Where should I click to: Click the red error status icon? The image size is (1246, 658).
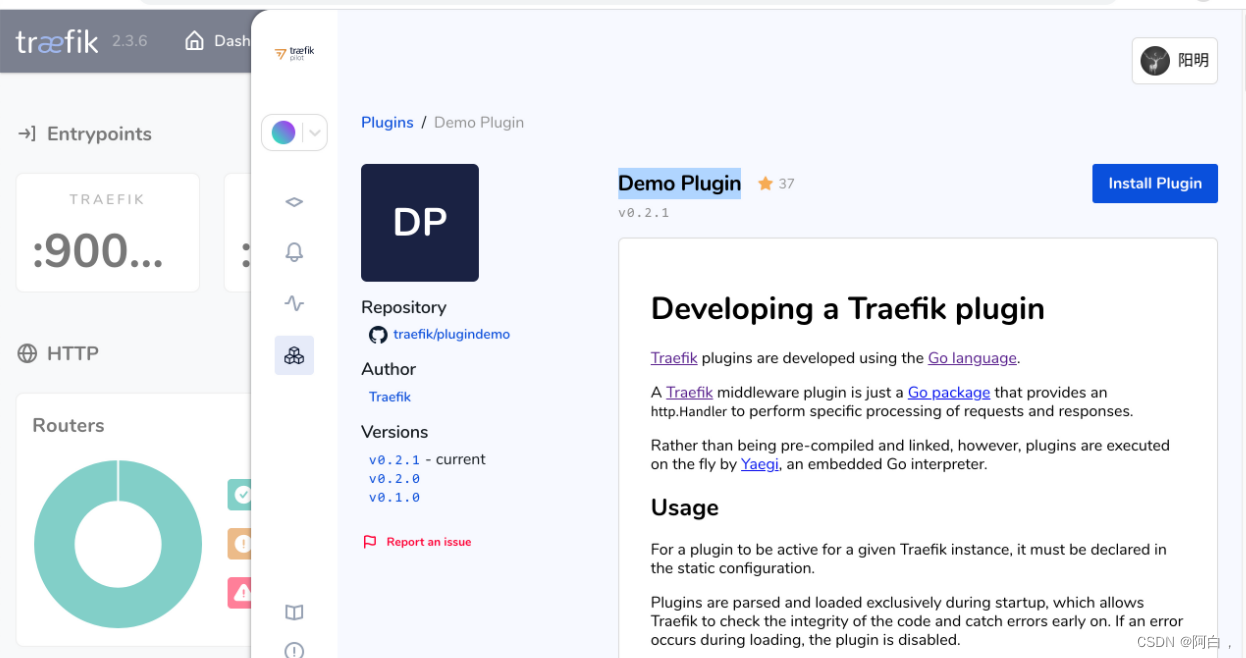(x=240, y=592)
